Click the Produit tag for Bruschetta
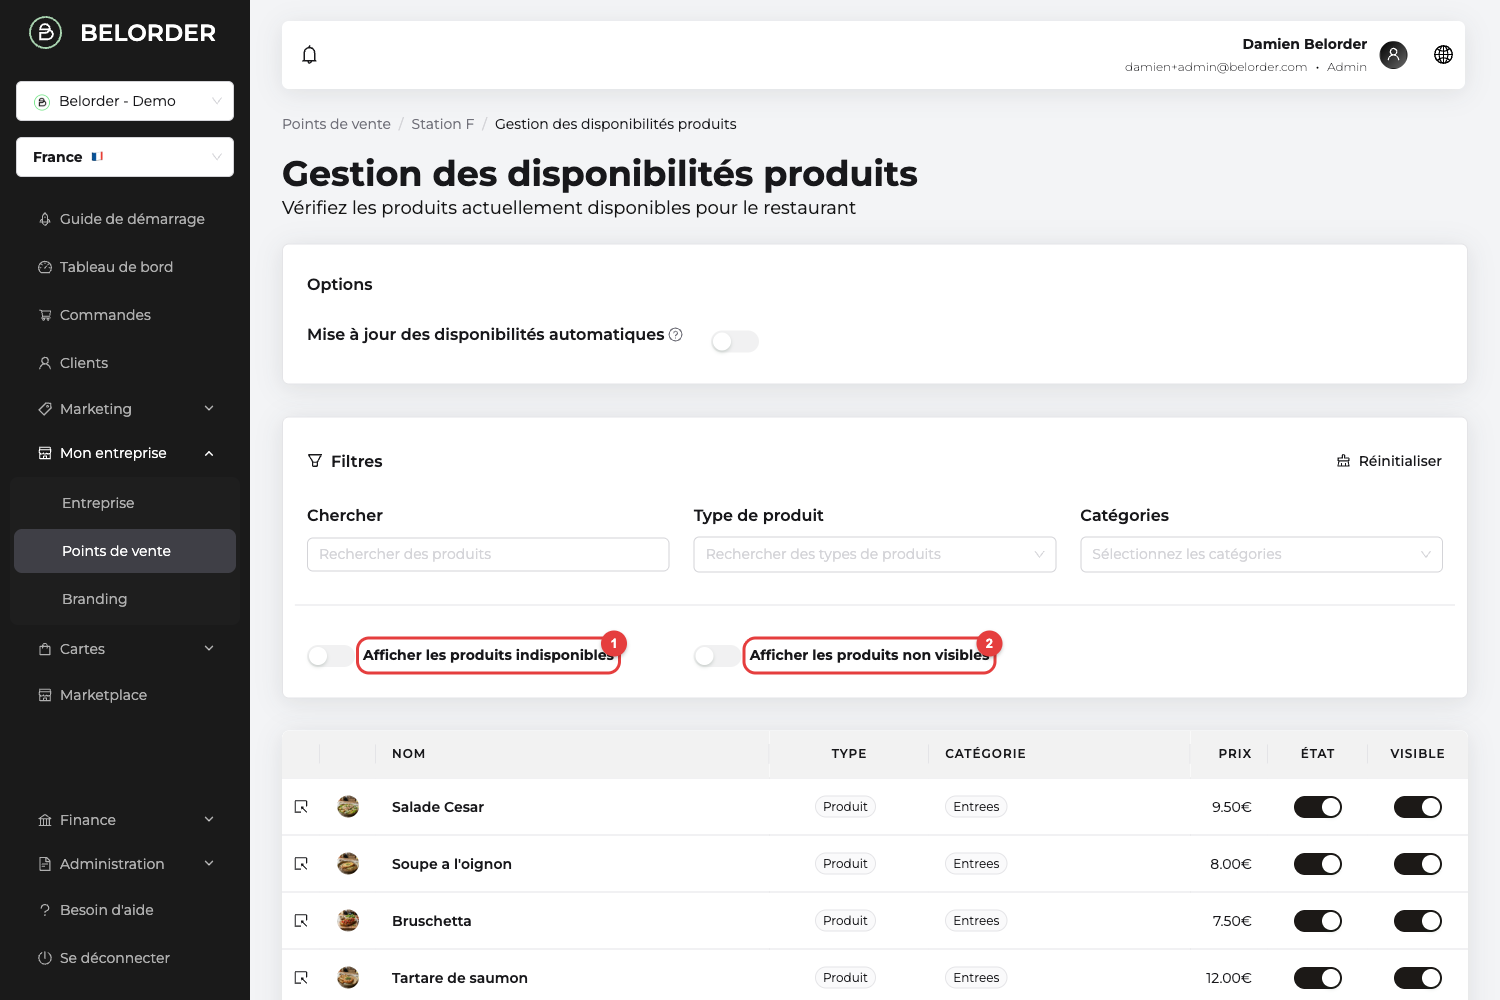1500x1000 pixels. click(x=845, y=921)
